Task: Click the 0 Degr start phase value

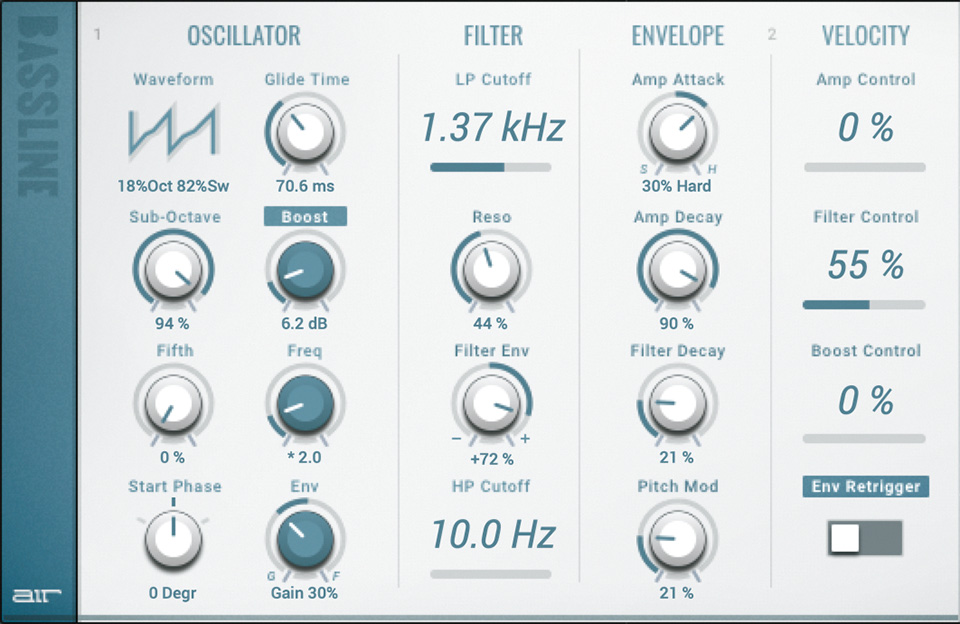Action: [173, 593]
